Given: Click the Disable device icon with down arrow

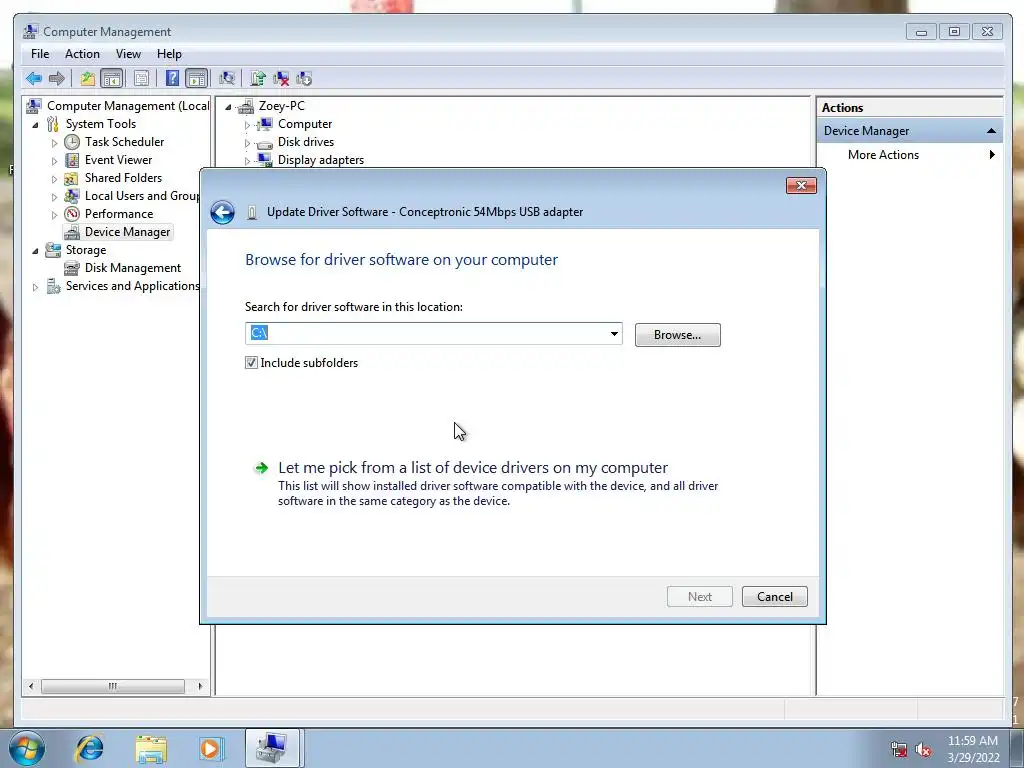Looking at the screenshot, I should pos(304,79).
